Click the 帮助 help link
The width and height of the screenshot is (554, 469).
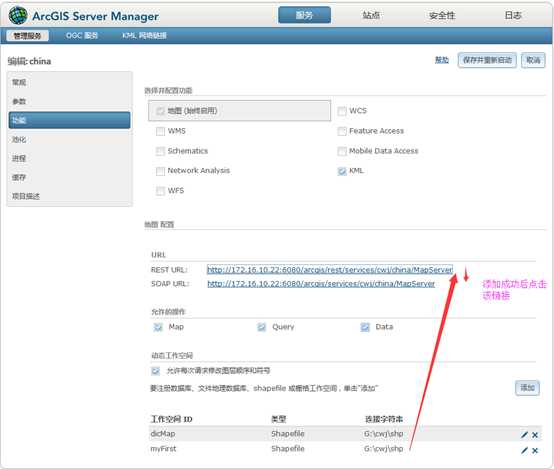442,60
